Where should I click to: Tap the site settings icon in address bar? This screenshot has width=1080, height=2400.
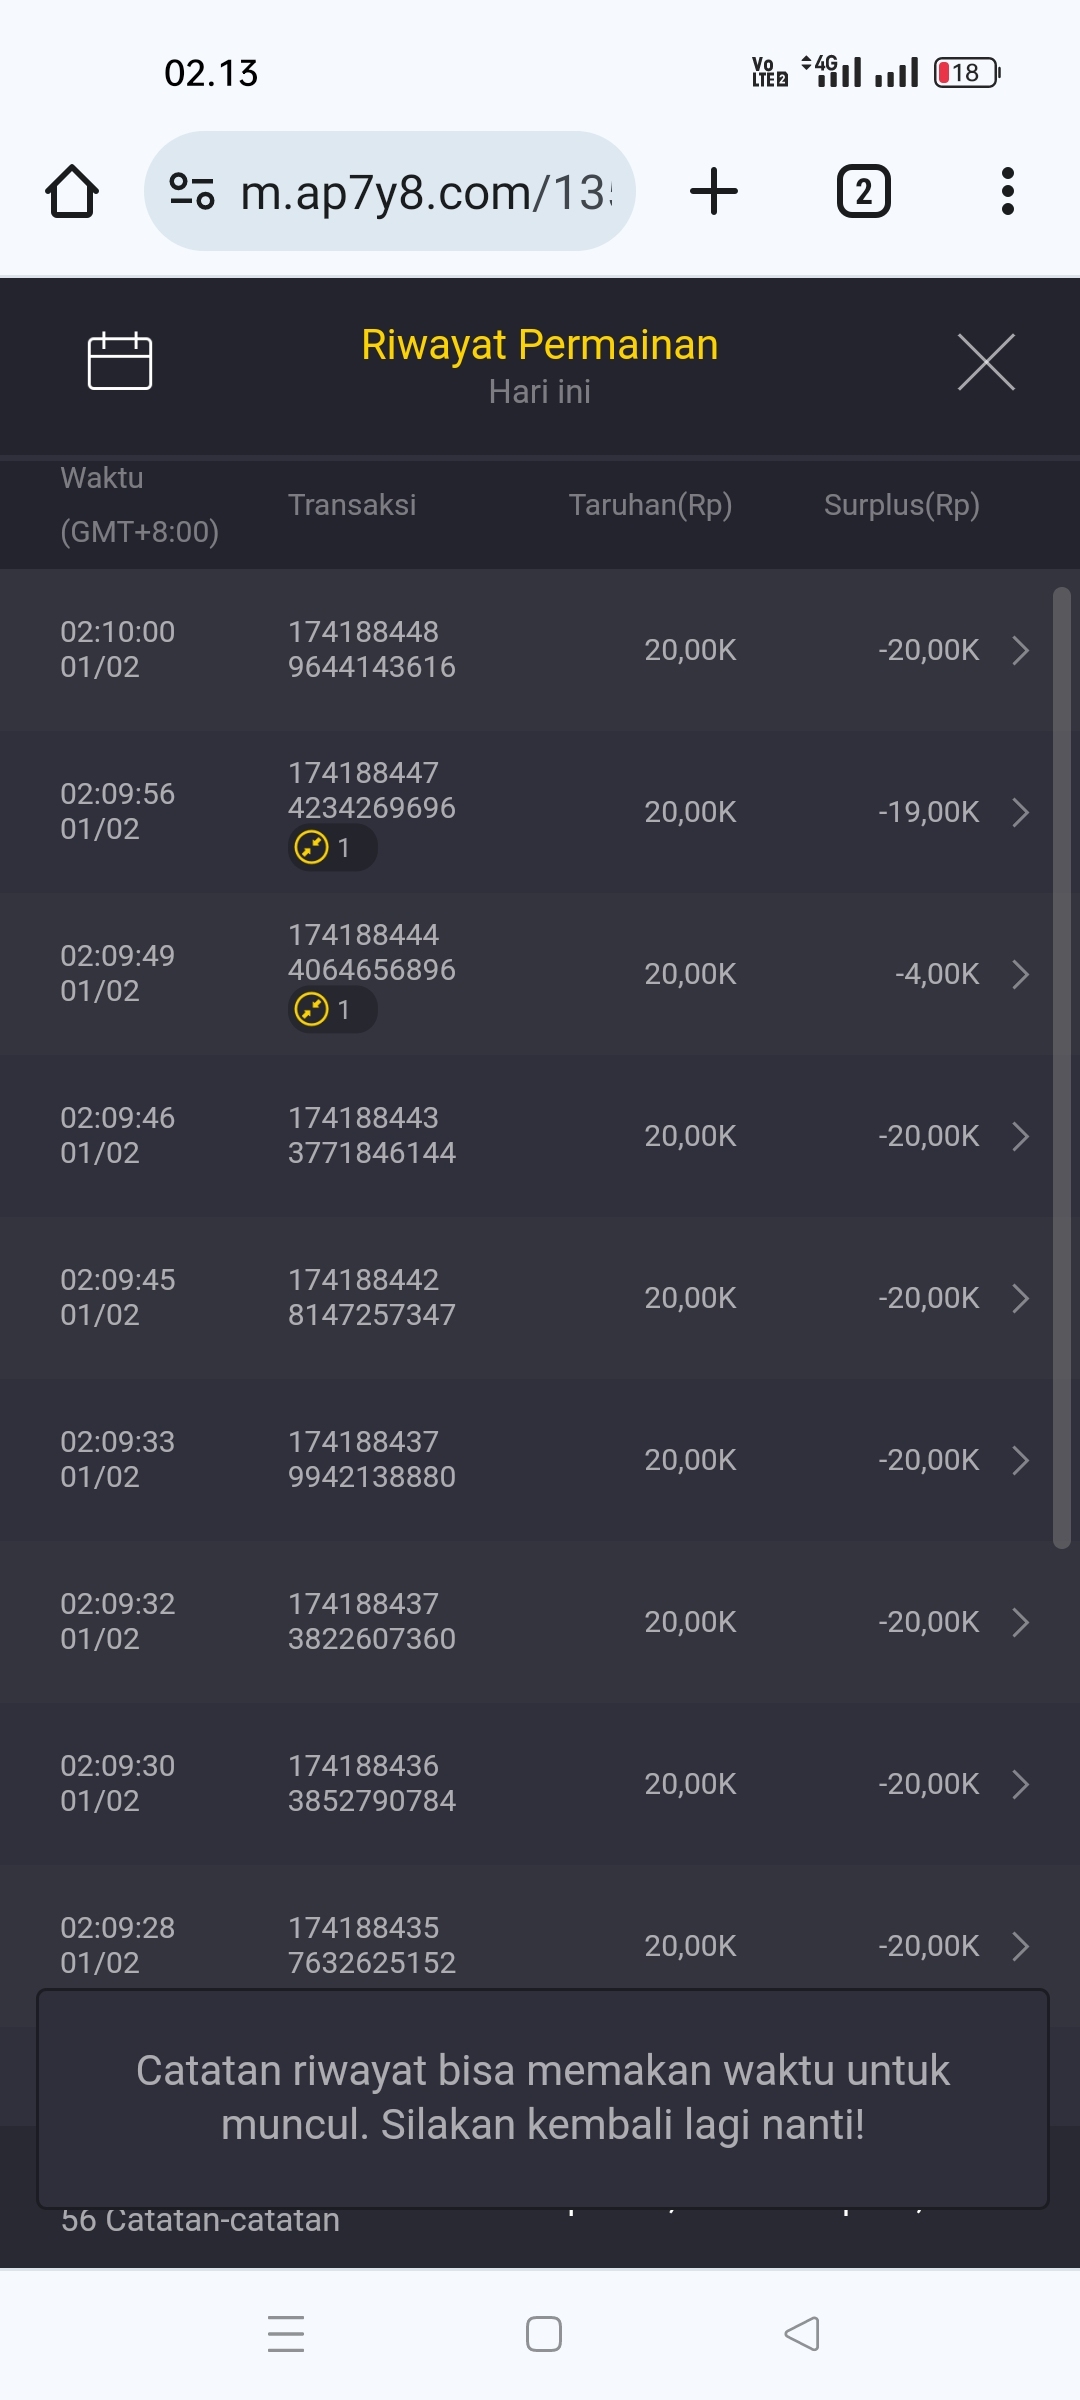coord(192,191)
